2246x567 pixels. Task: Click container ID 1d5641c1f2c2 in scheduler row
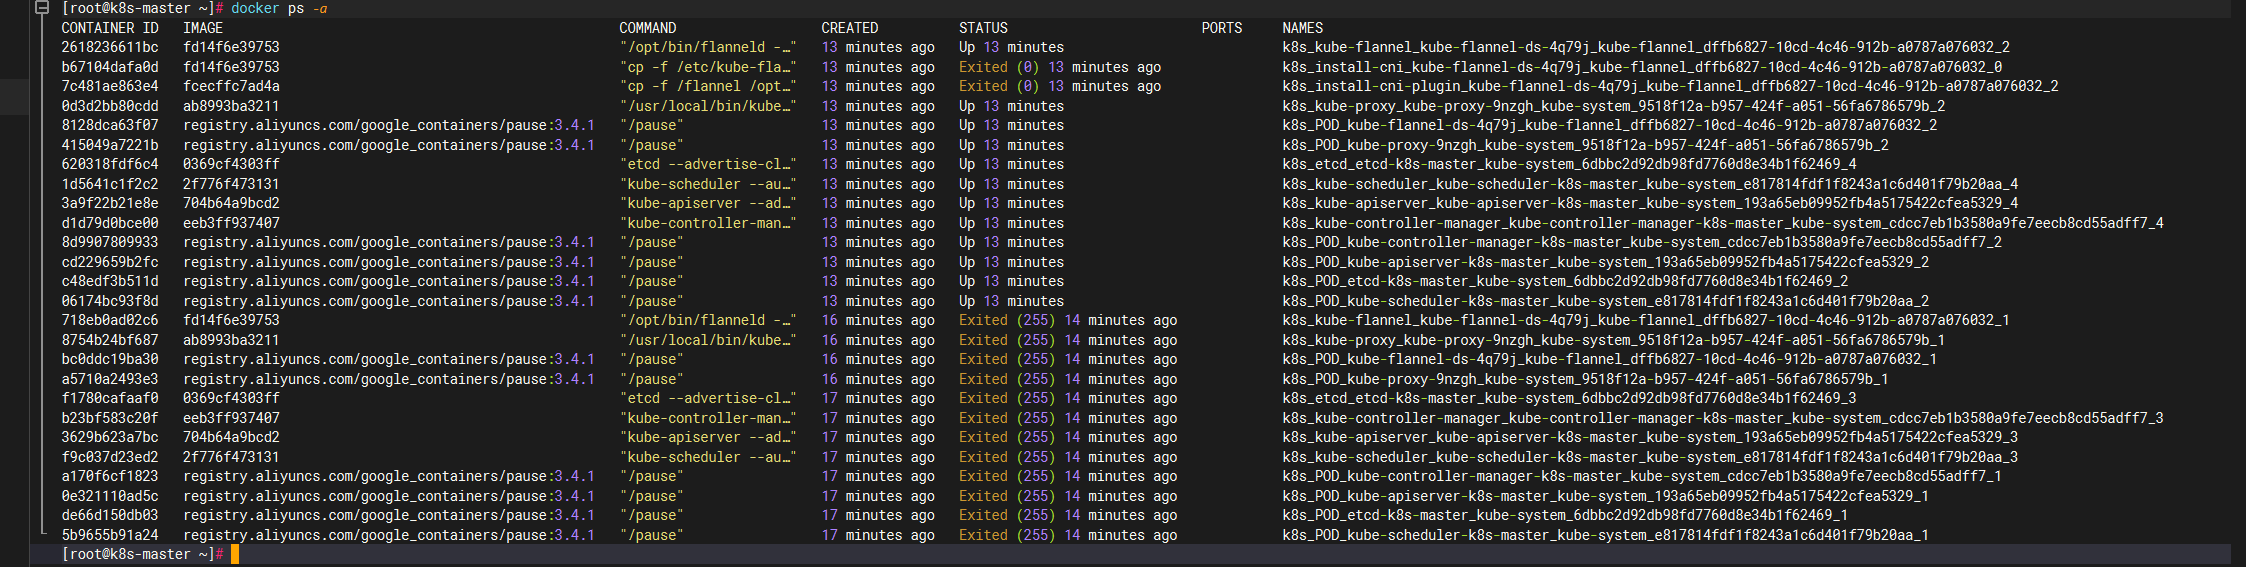[x=110, y=184]
